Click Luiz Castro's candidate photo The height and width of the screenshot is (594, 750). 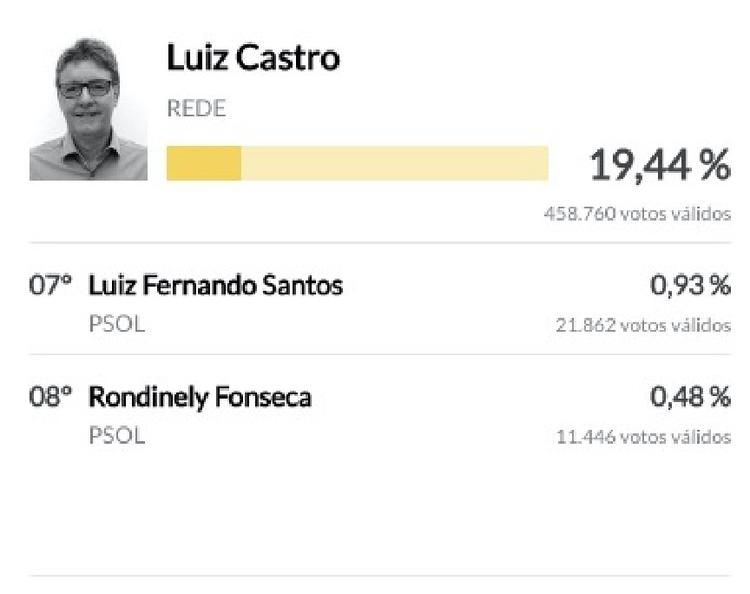click(88, 109)
